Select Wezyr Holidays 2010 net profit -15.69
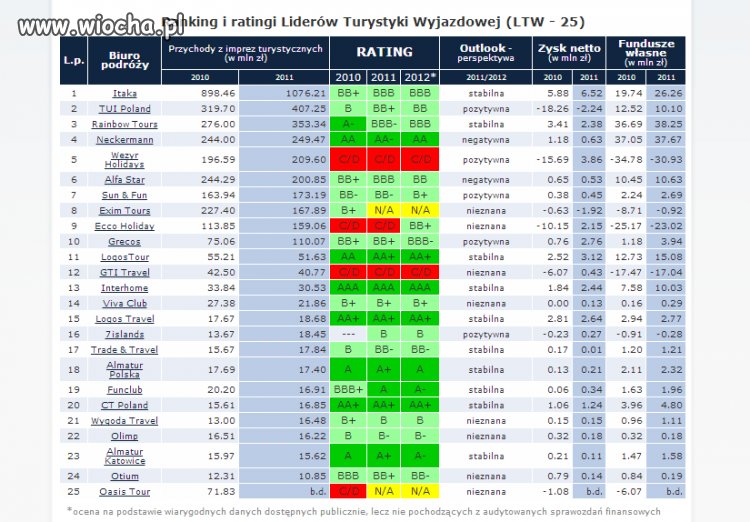 tap(552, 160)
